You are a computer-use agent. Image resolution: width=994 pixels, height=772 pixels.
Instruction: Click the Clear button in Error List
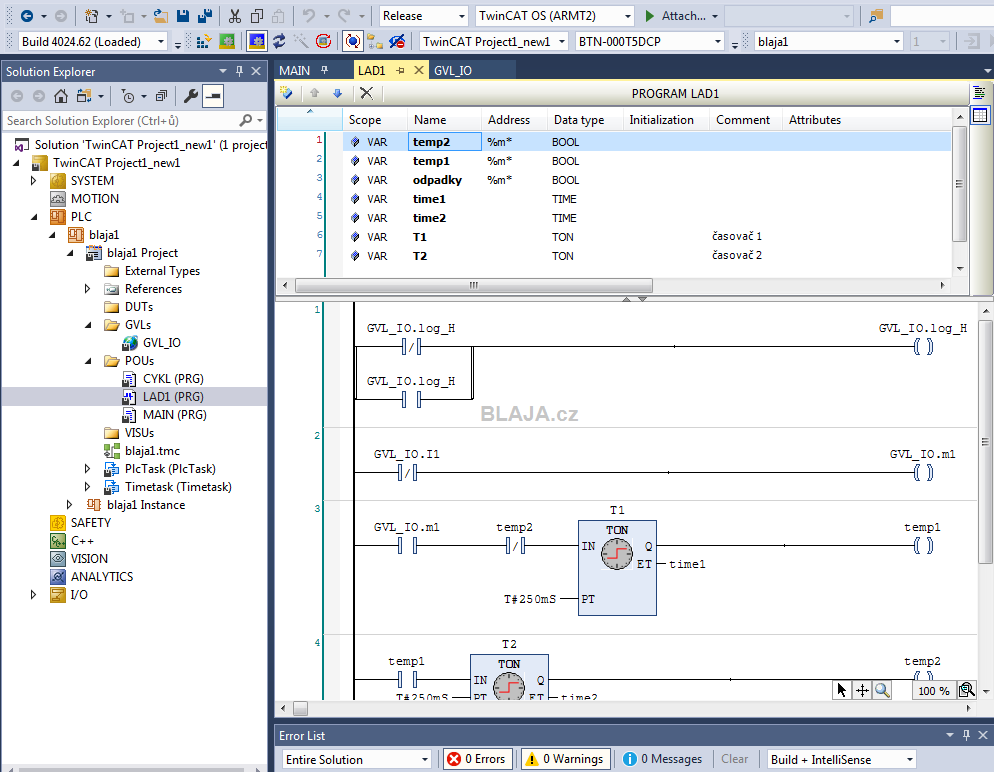(x=734, y=759)
